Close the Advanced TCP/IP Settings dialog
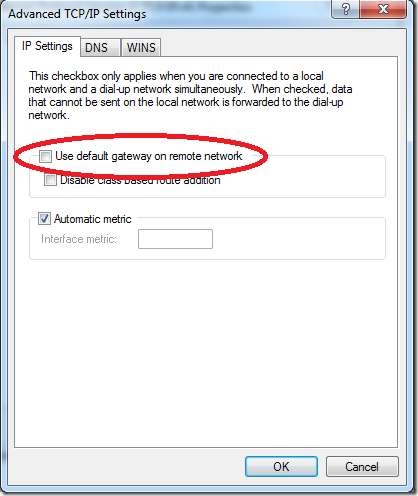 point(383,8)
